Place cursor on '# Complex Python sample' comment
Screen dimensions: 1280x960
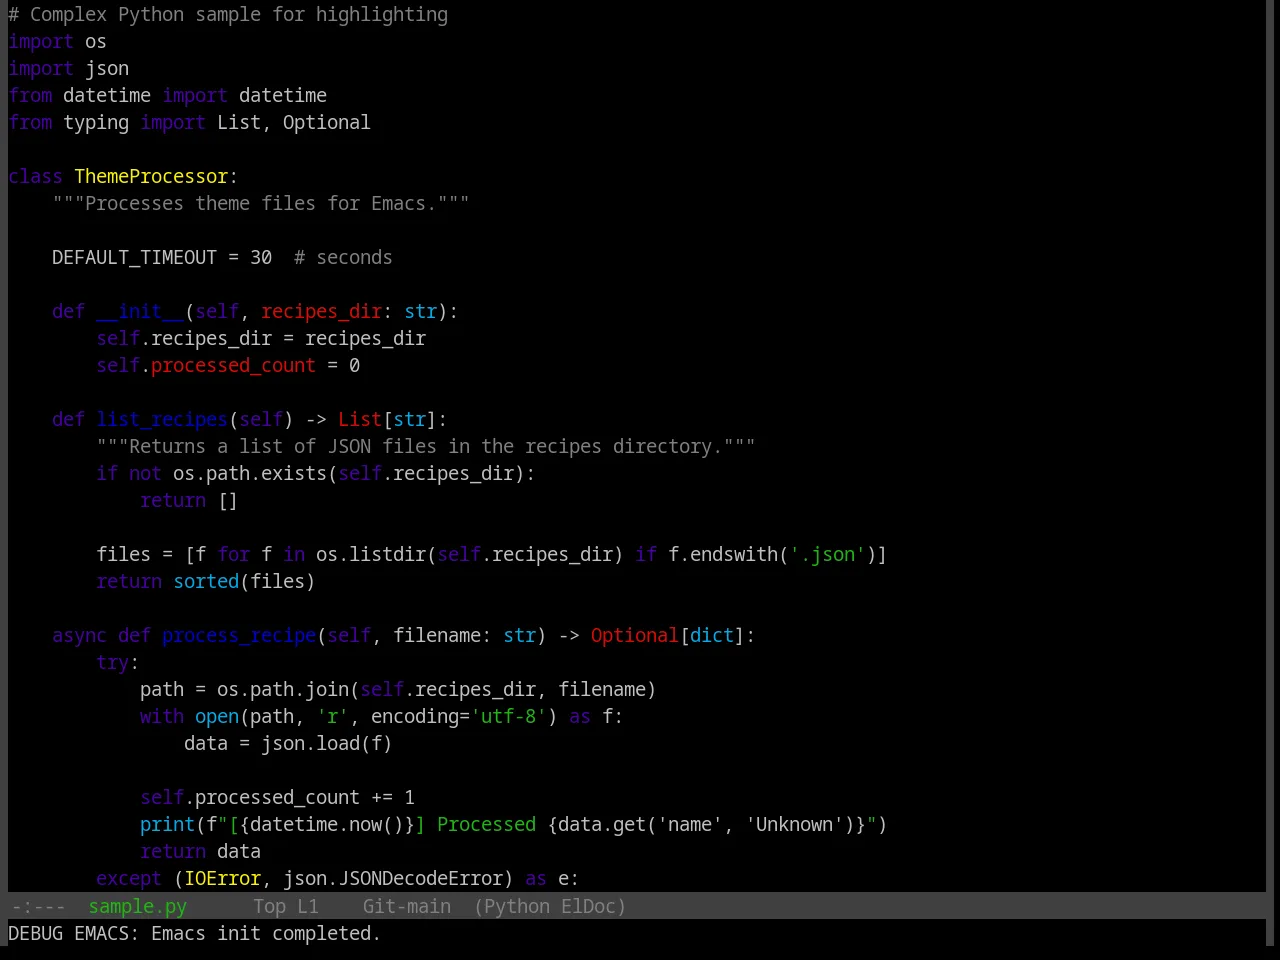click(x=228, y=15)
